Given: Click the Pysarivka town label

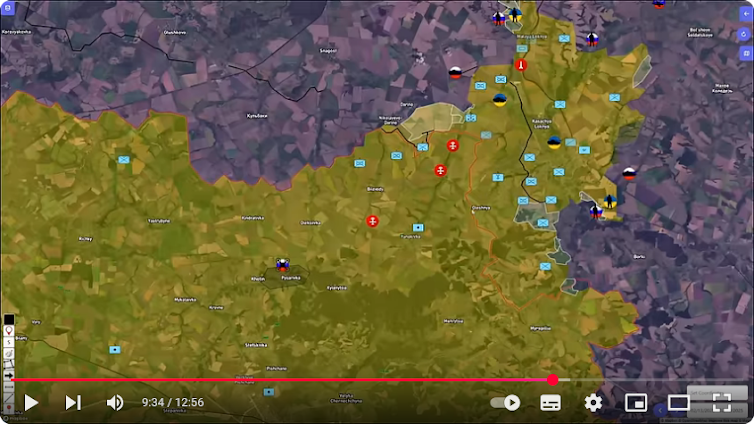Looking at the screenshot, I should click(x=291, y=278).
